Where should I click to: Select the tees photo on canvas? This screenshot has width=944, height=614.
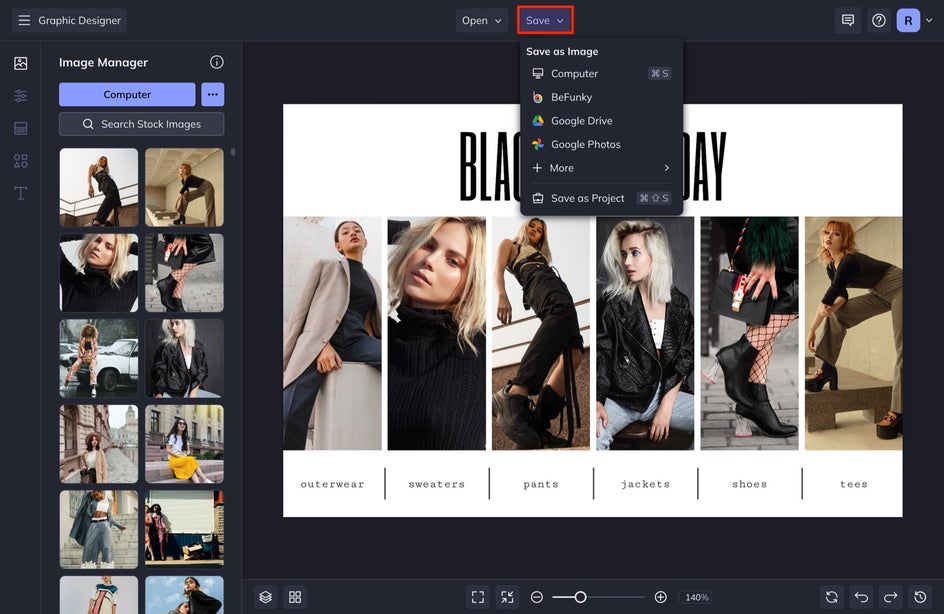coord(854,333)
